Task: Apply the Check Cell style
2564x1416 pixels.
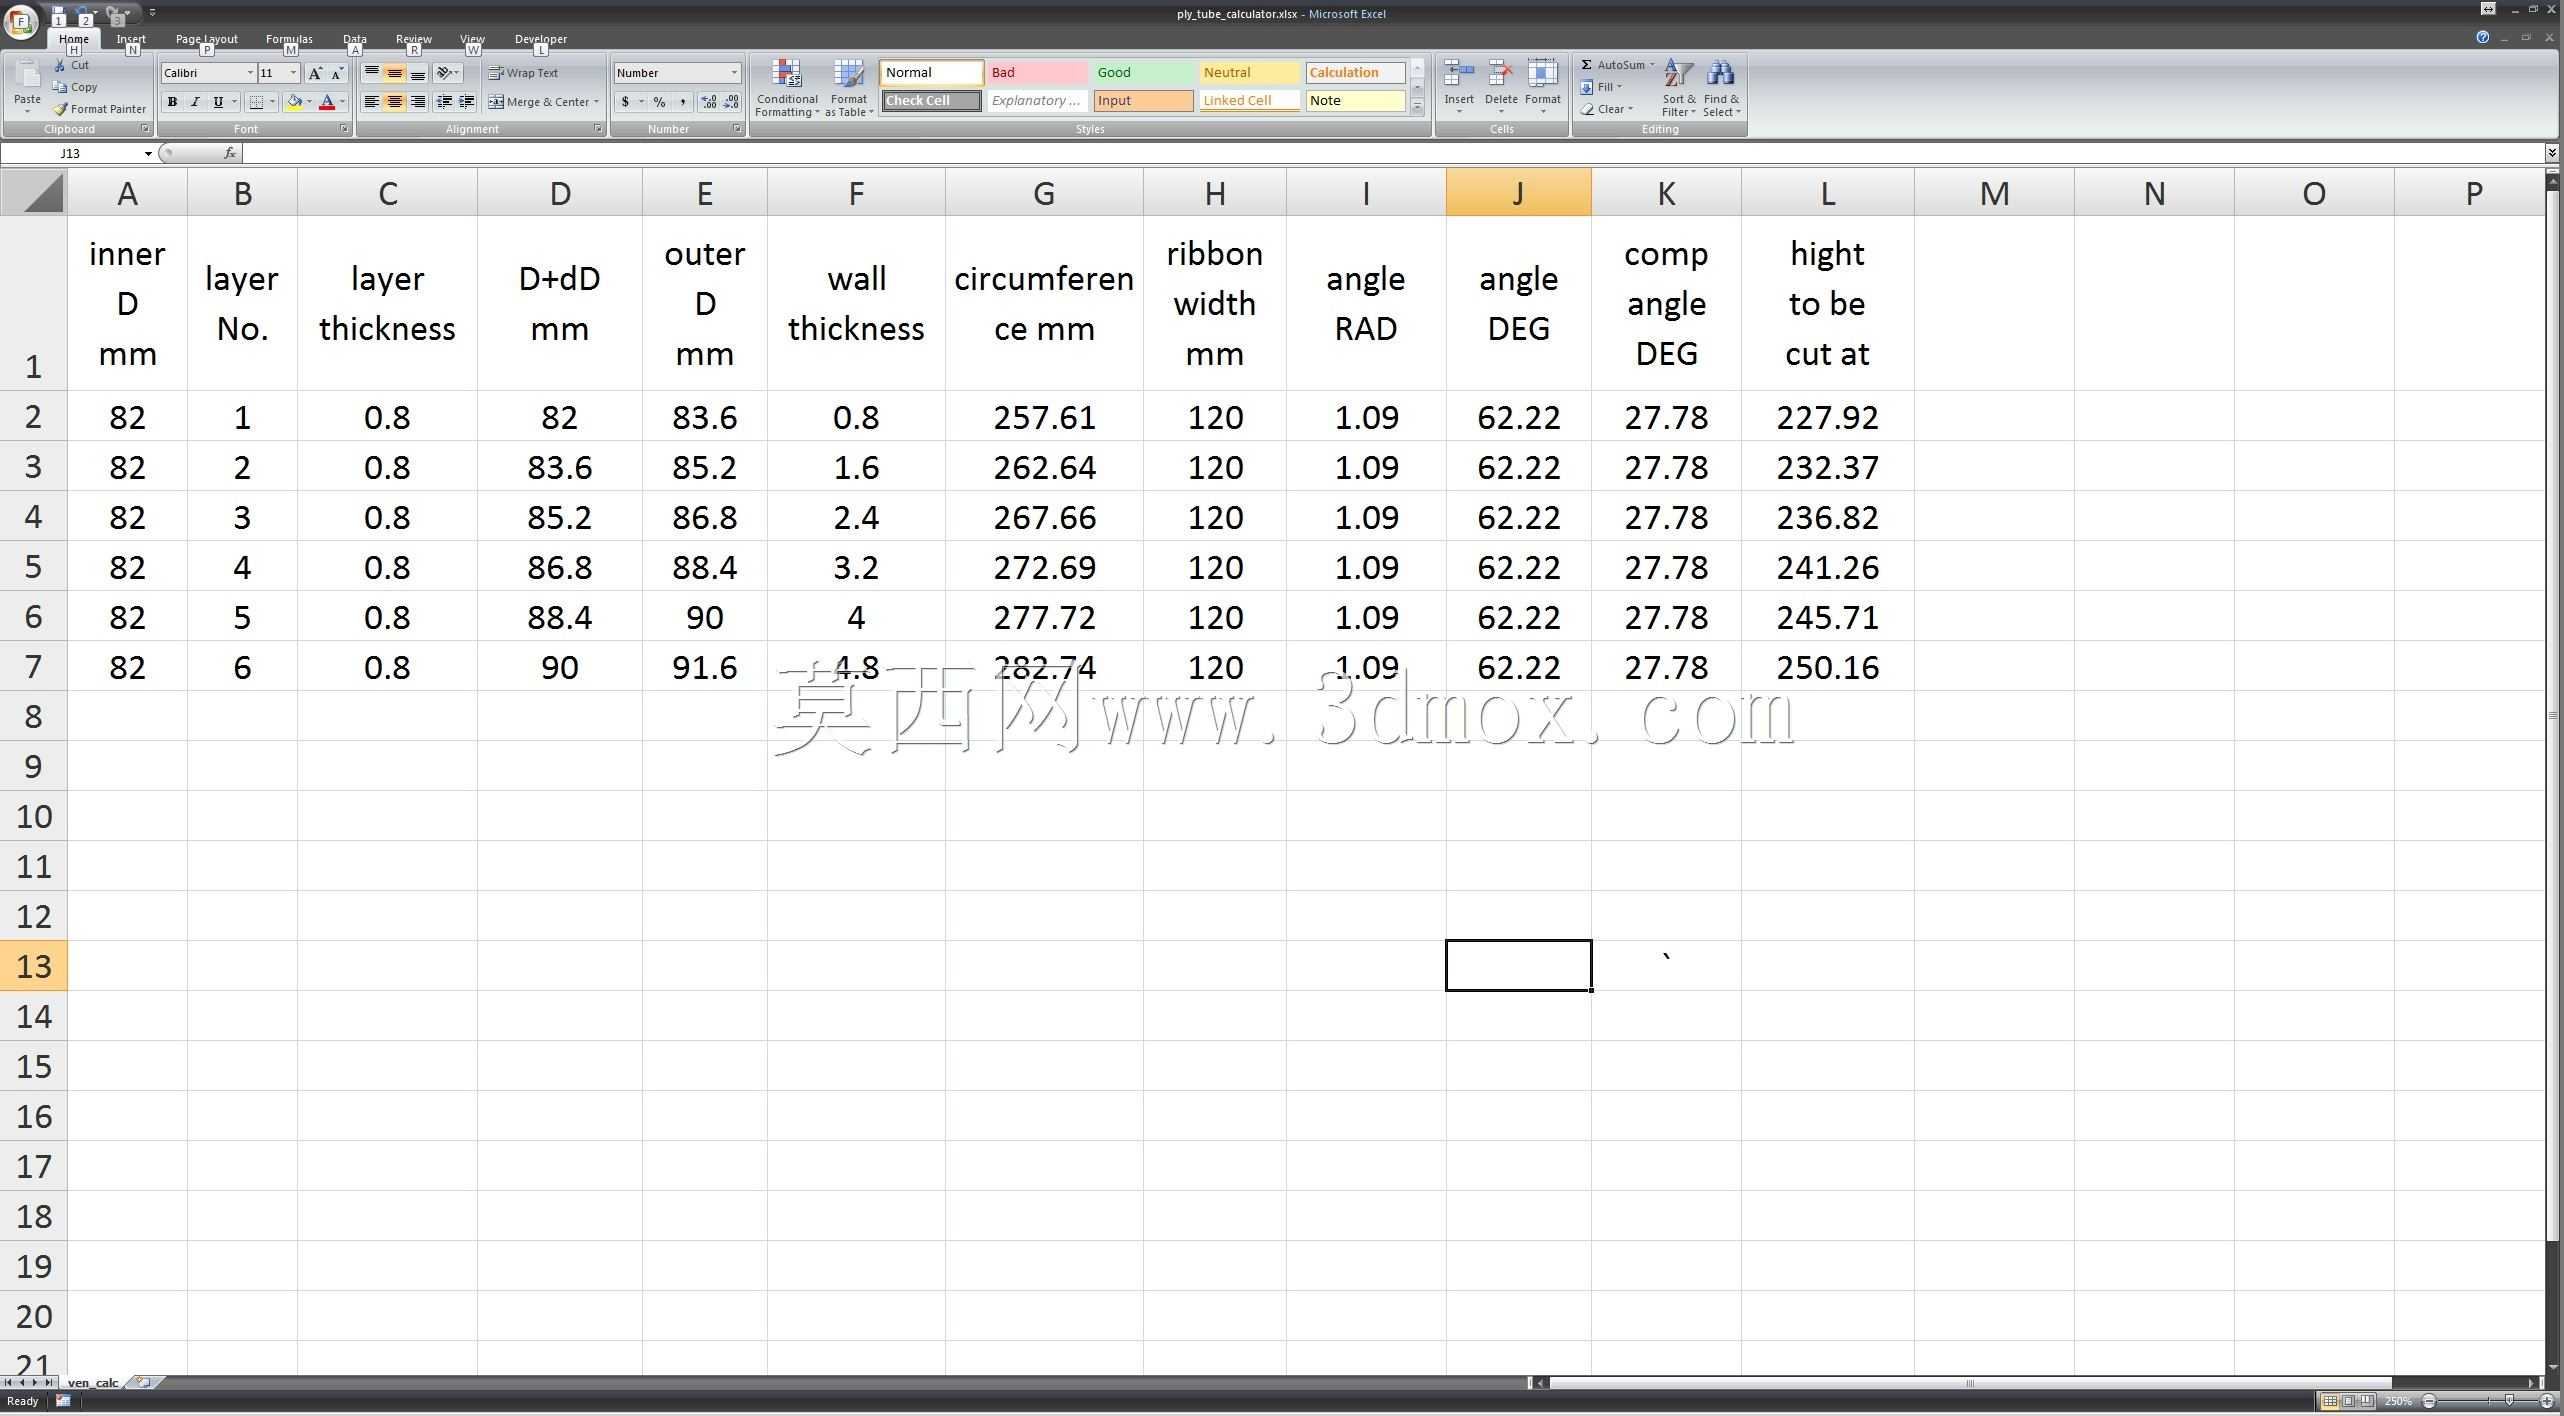Action: (931, 100)
